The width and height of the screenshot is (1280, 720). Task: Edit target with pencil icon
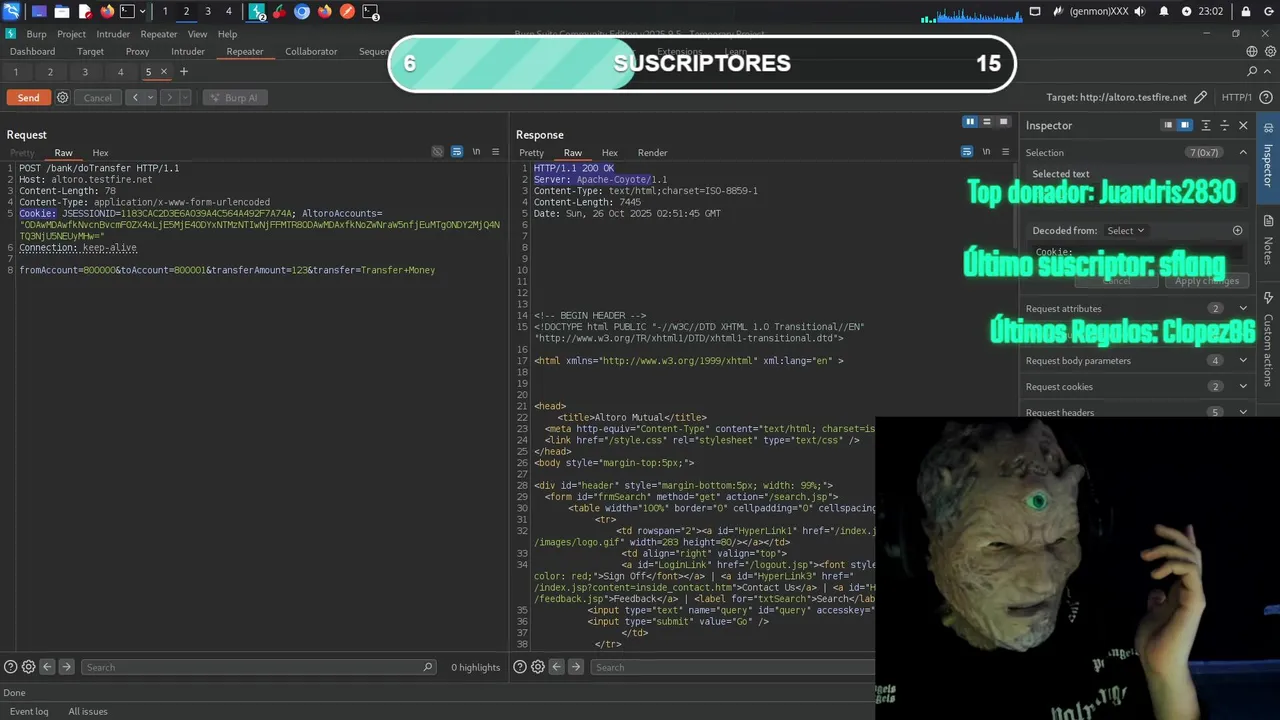(1201, 98)
